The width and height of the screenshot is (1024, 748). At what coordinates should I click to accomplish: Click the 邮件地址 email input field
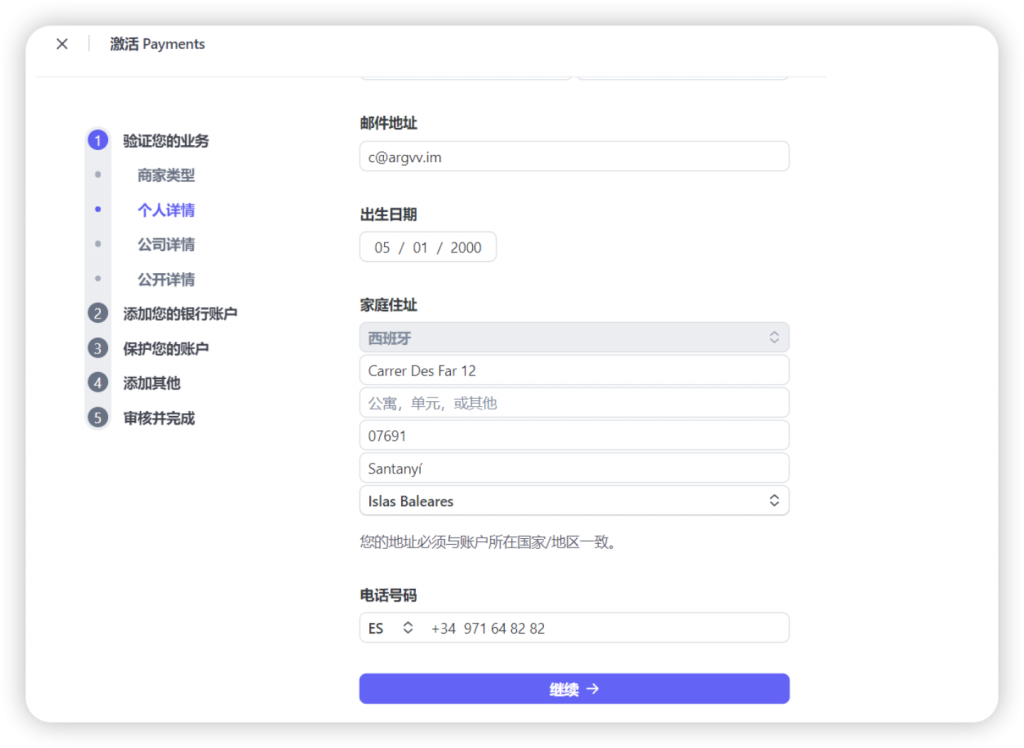(x=574, y=157)
